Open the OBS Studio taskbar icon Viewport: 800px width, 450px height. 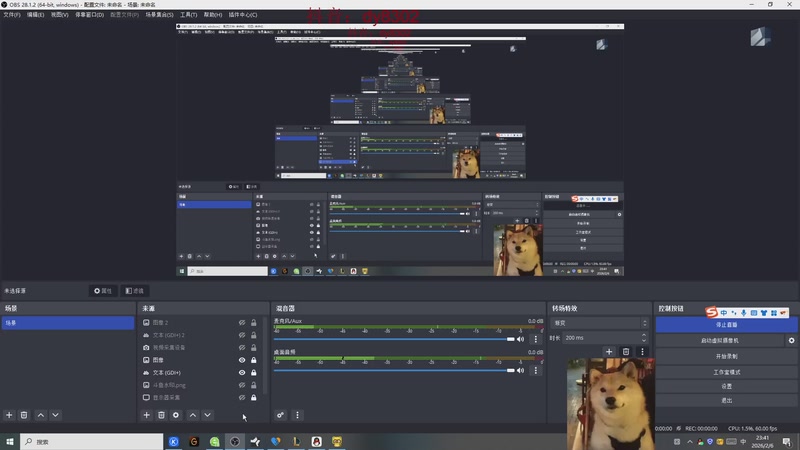pos(235,441)
